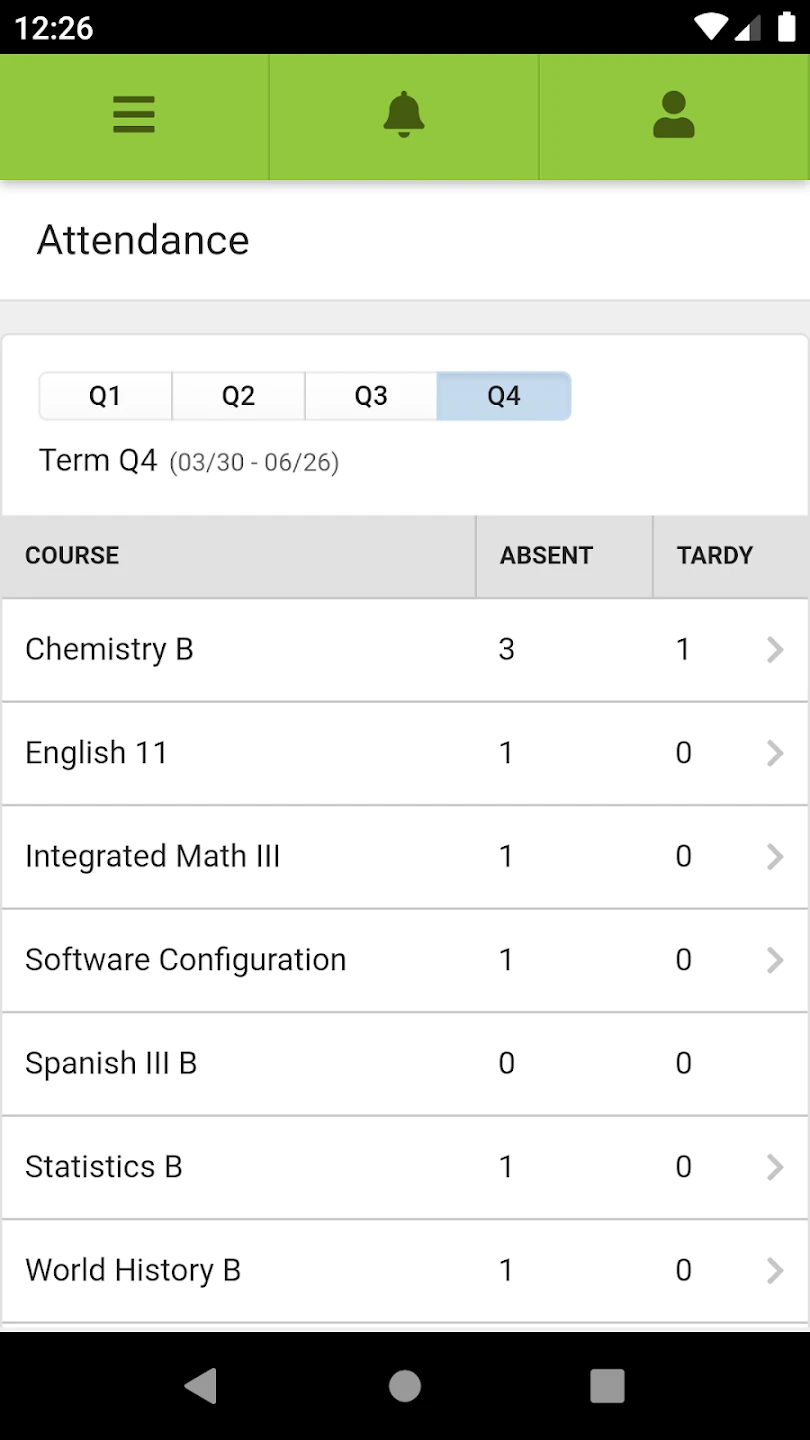Open Statistics B attendance chevron
This screenshot has height=1440, width=810.
click(x=774, y=1167)
